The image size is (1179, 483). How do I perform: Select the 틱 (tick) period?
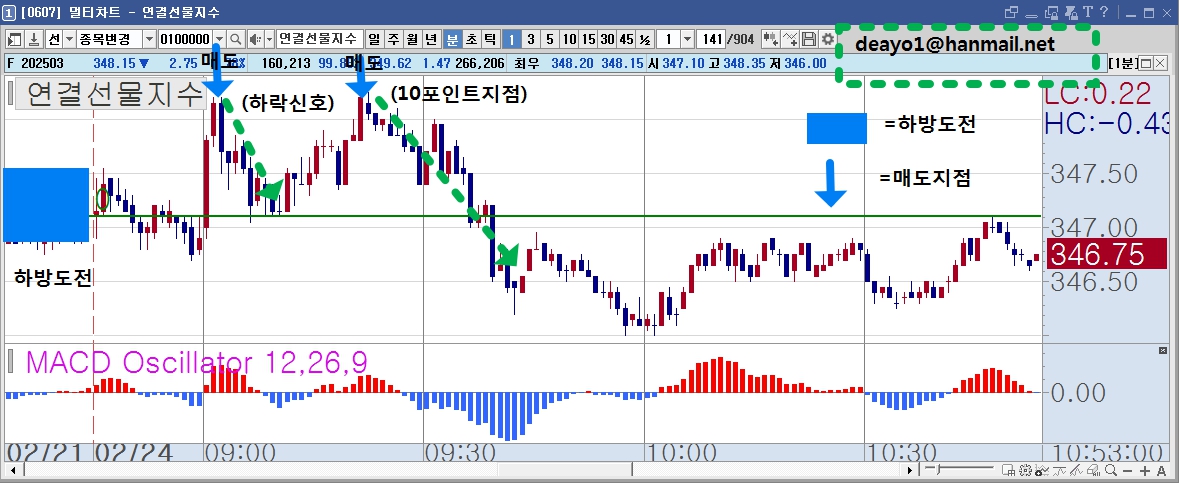click(489, 39)
